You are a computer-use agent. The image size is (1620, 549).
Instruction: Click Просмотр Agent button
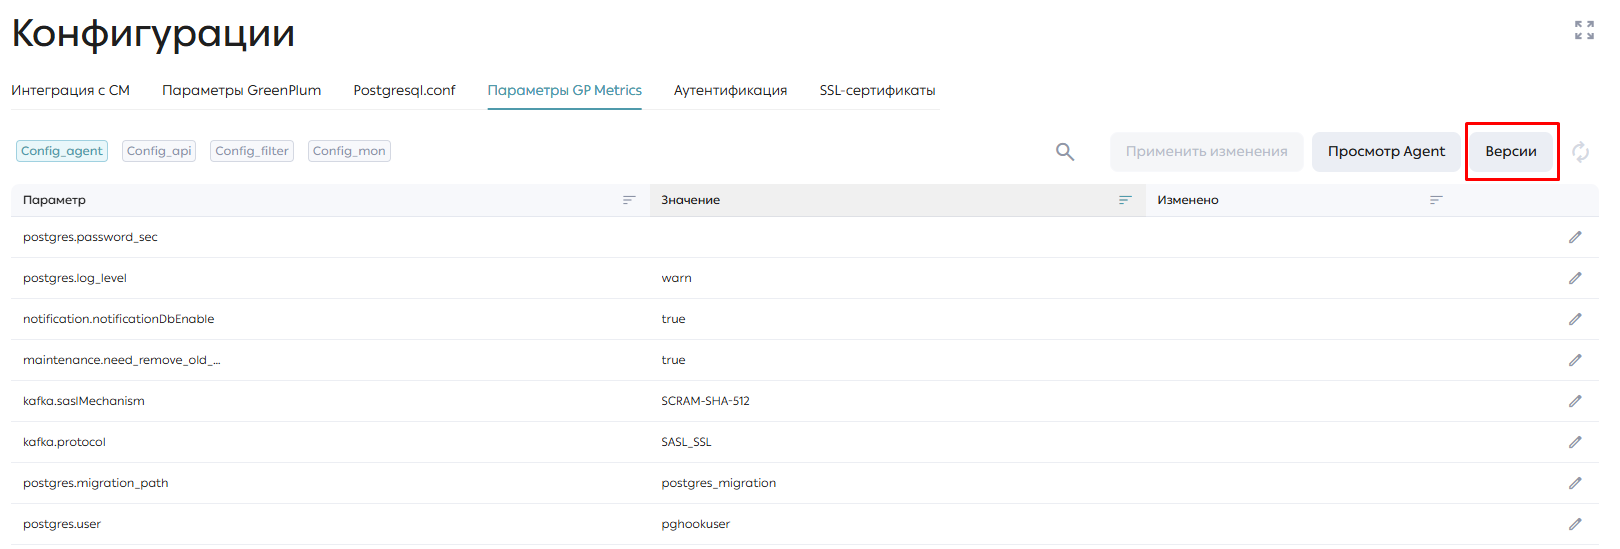pyautogui.click(x=1387, y=152)
